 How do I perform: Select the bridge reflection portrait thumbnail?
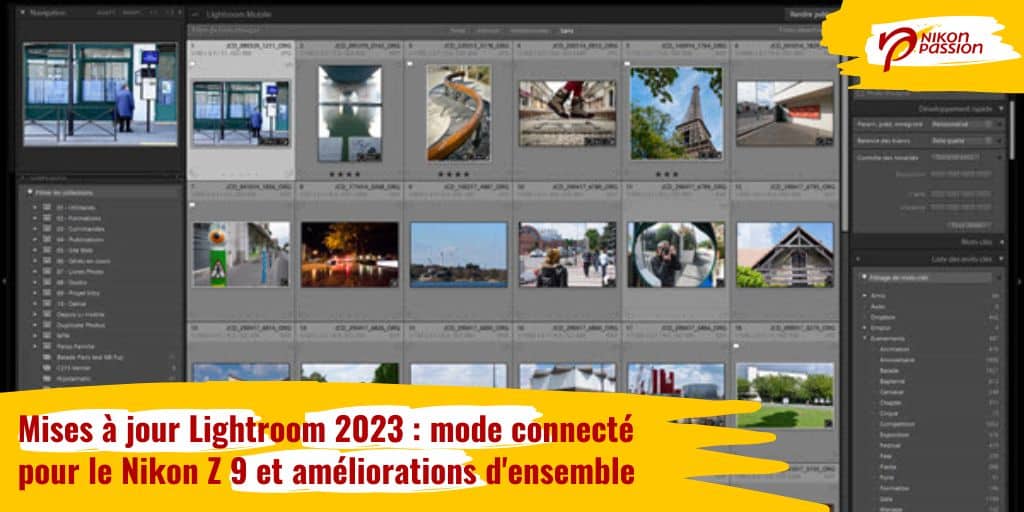tap(349, 113)
